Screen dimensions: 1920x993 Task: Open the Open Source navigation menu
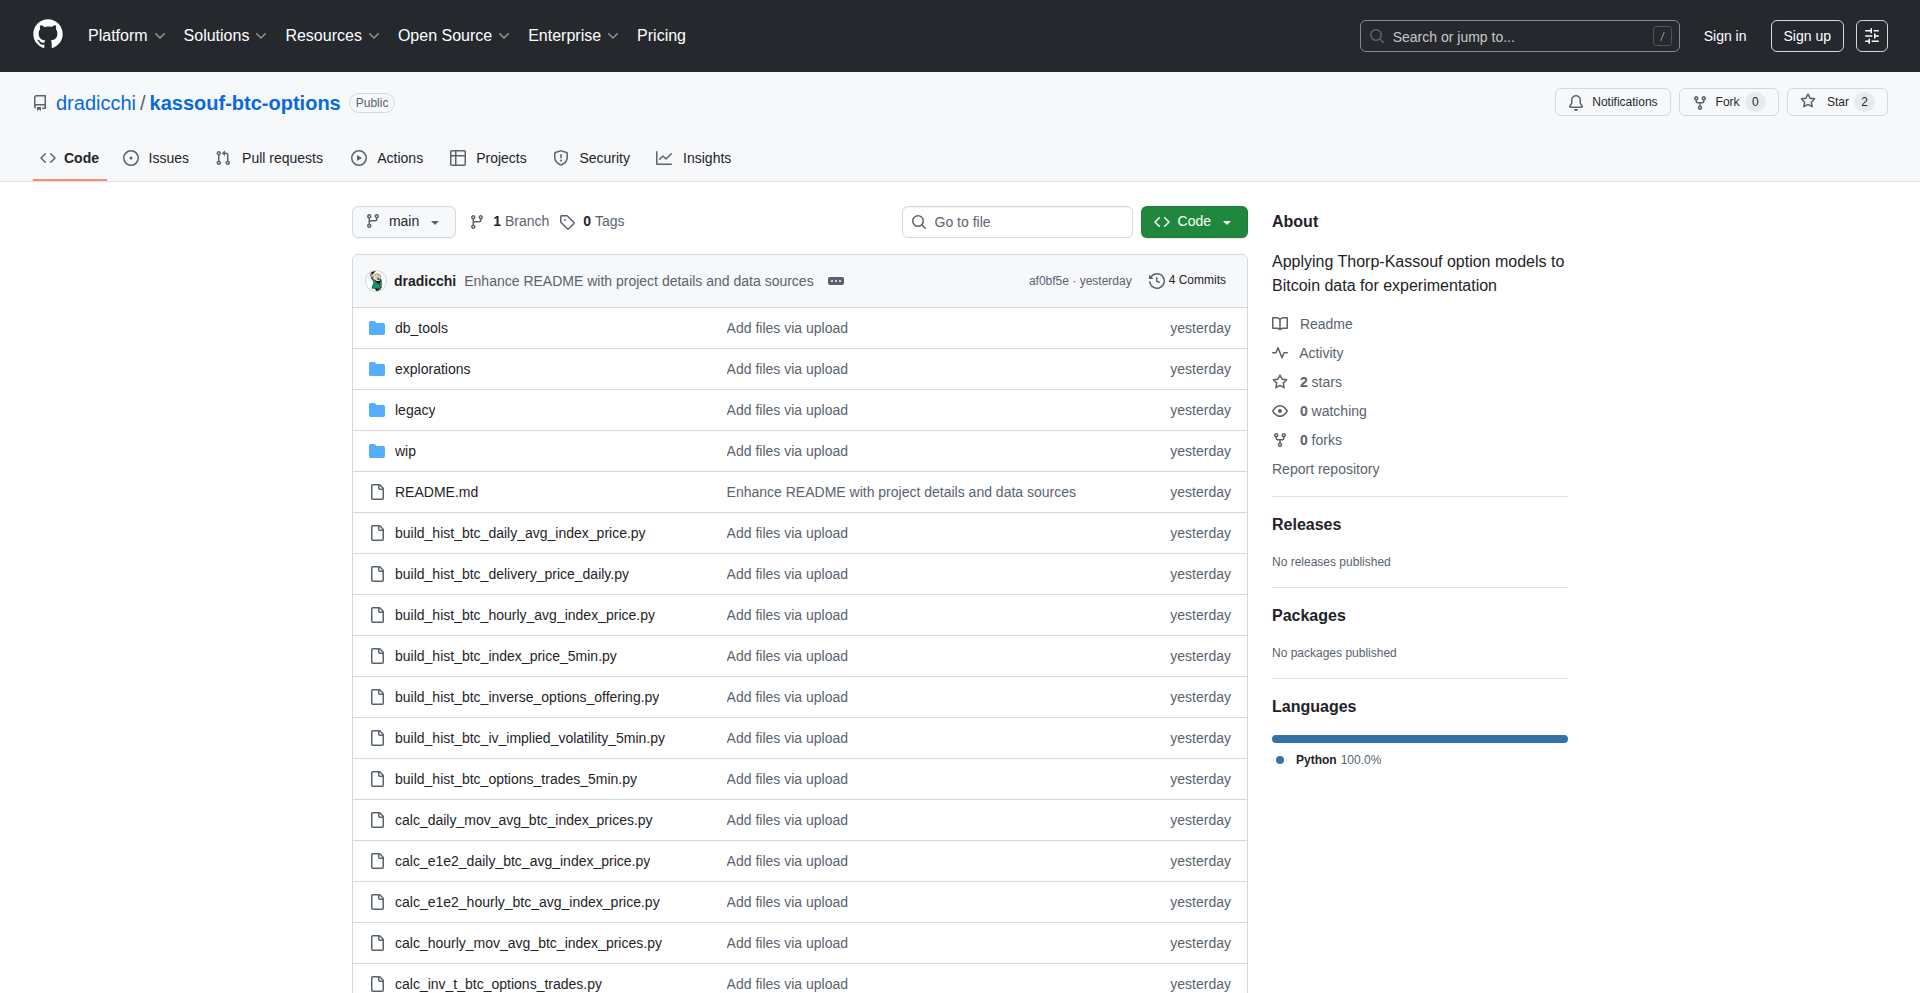[453, 36]
